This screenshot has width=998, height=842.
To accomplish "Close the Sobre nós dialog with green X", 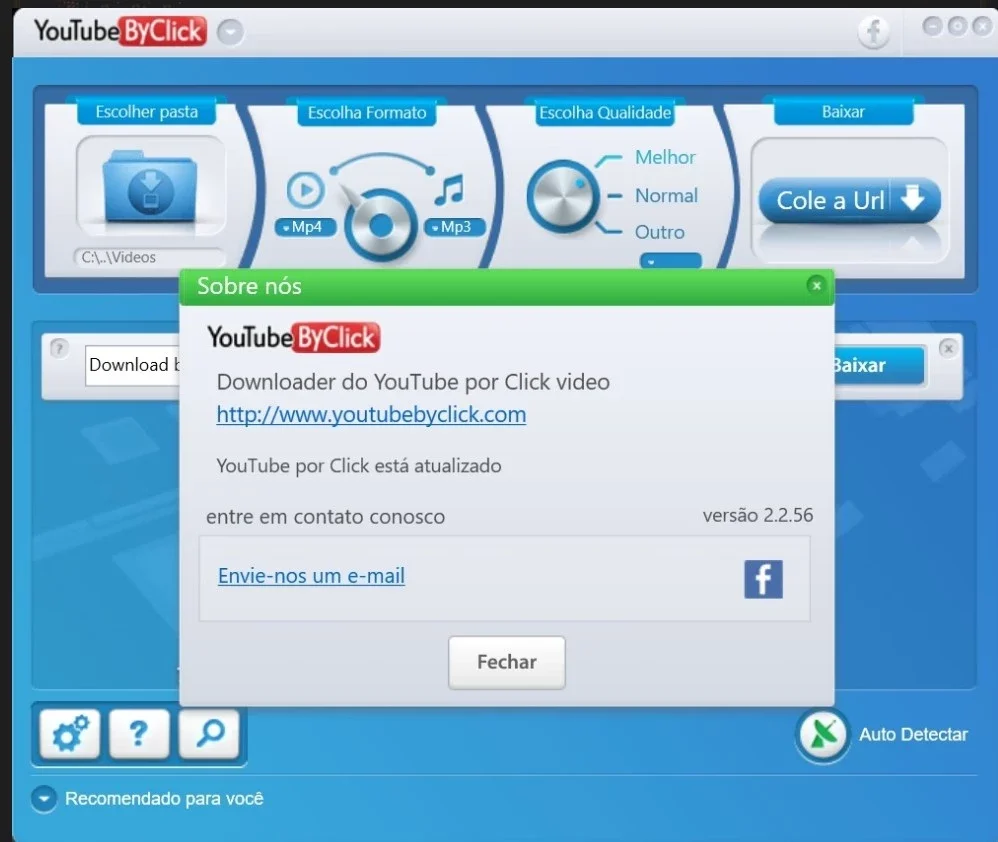I will [x=816, y=286].
